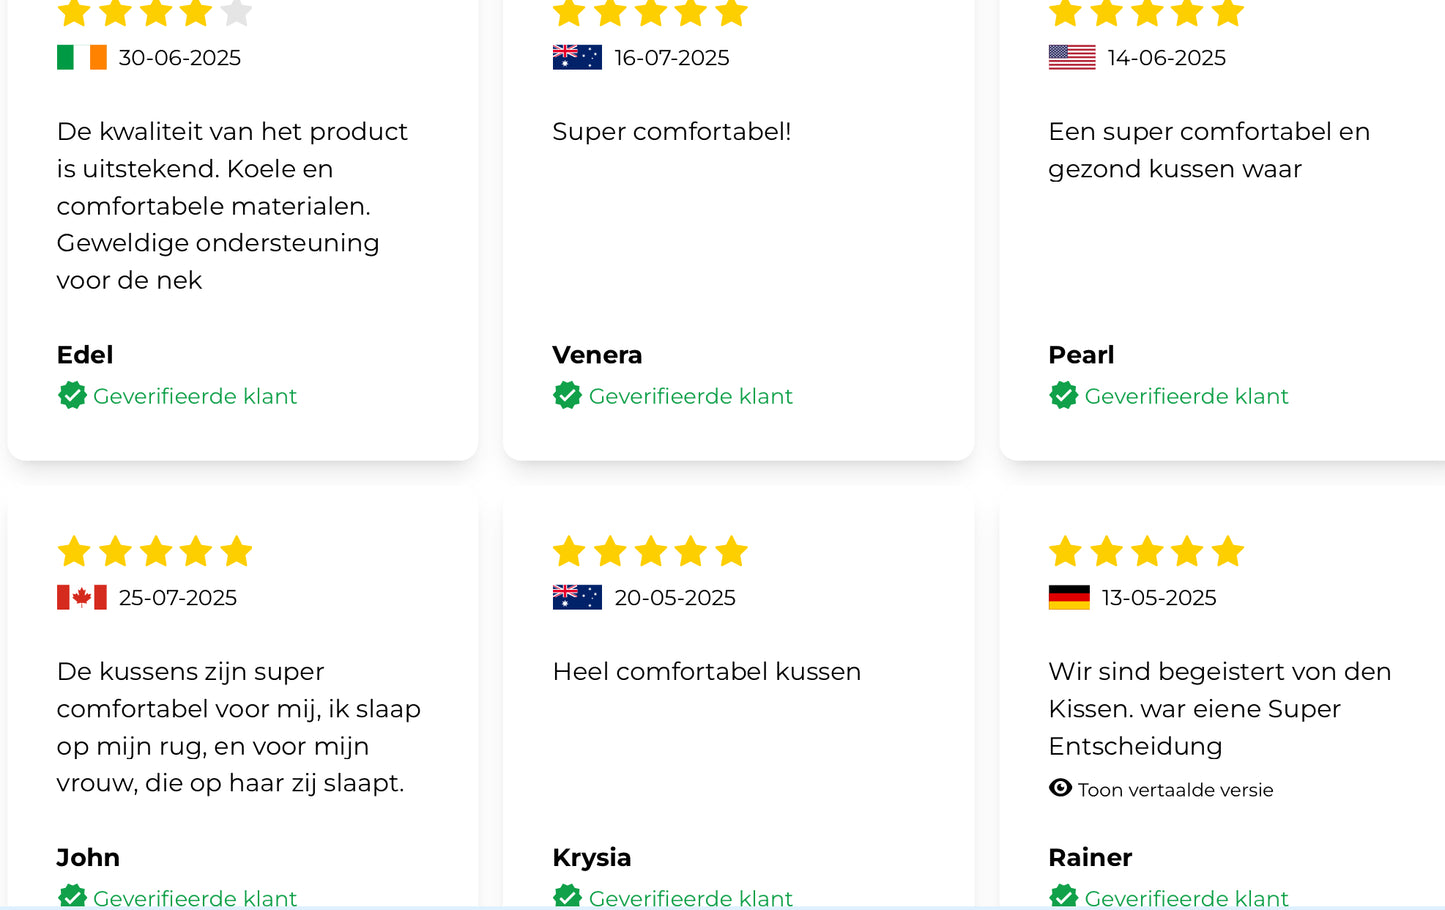Click the star rating on Krysia's review

click(650, 551)
